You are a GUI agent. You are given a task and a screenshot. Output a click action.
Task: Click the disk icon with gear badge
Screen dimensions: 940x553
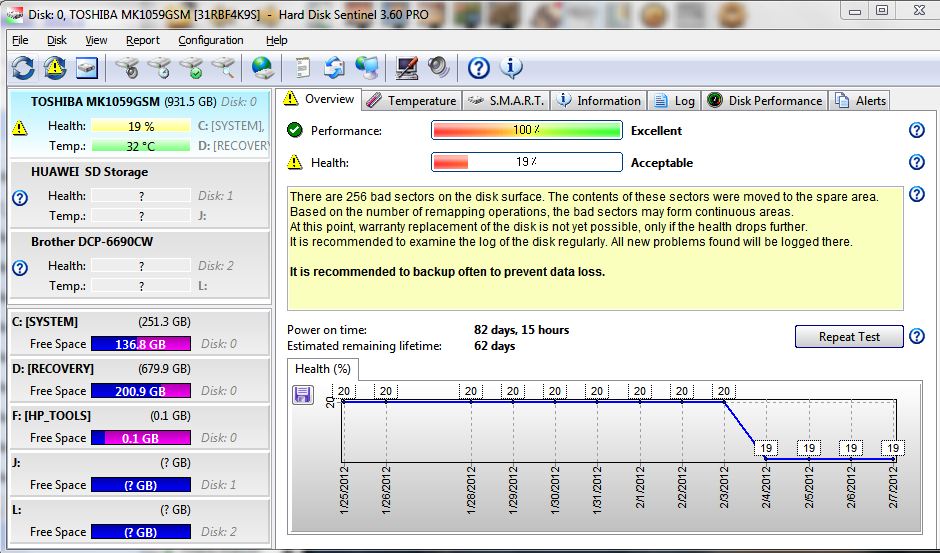pyautogui.click(x=127, y=68)
